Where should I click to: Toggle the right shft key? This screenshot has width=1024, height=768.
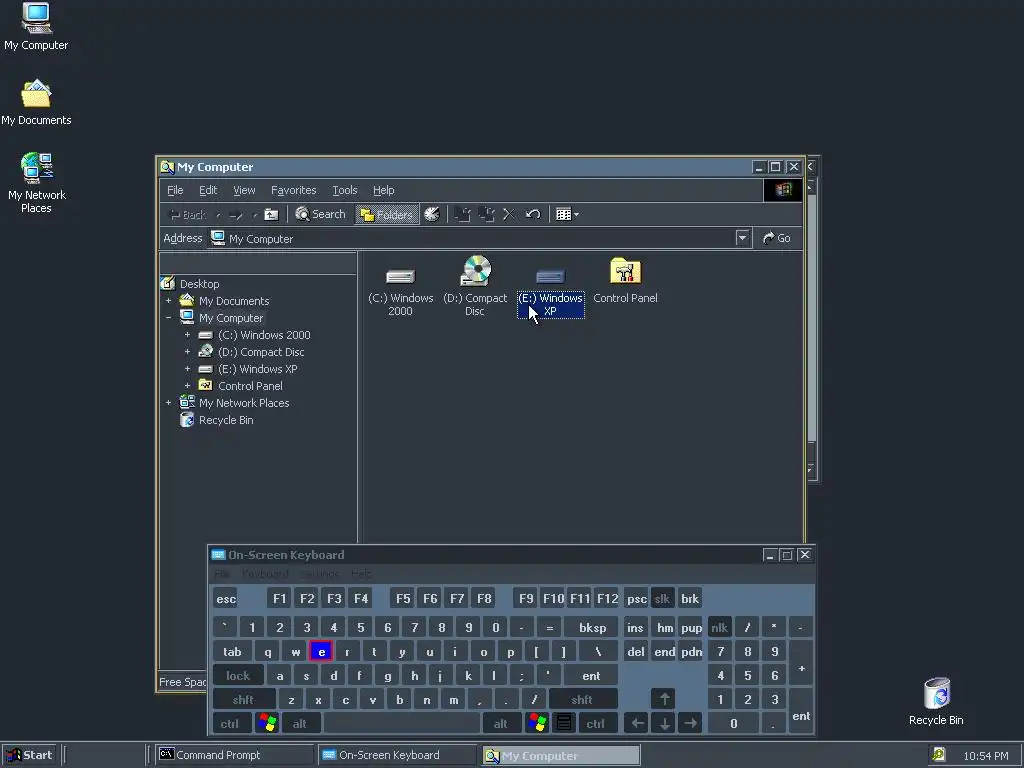582,699
